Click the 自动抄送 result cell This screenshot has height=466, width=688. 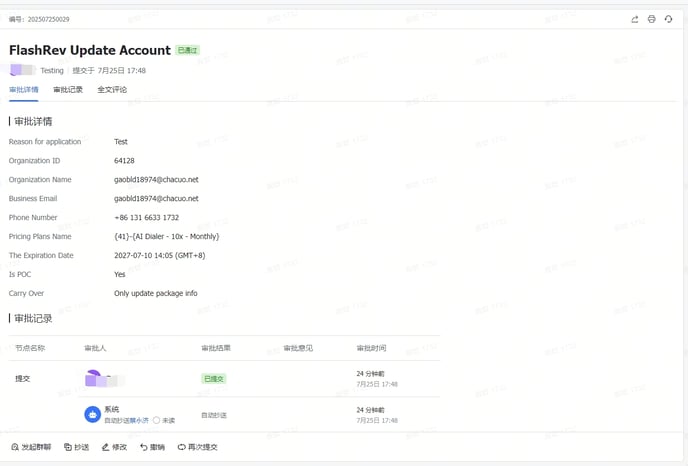(x=214, y=415)
